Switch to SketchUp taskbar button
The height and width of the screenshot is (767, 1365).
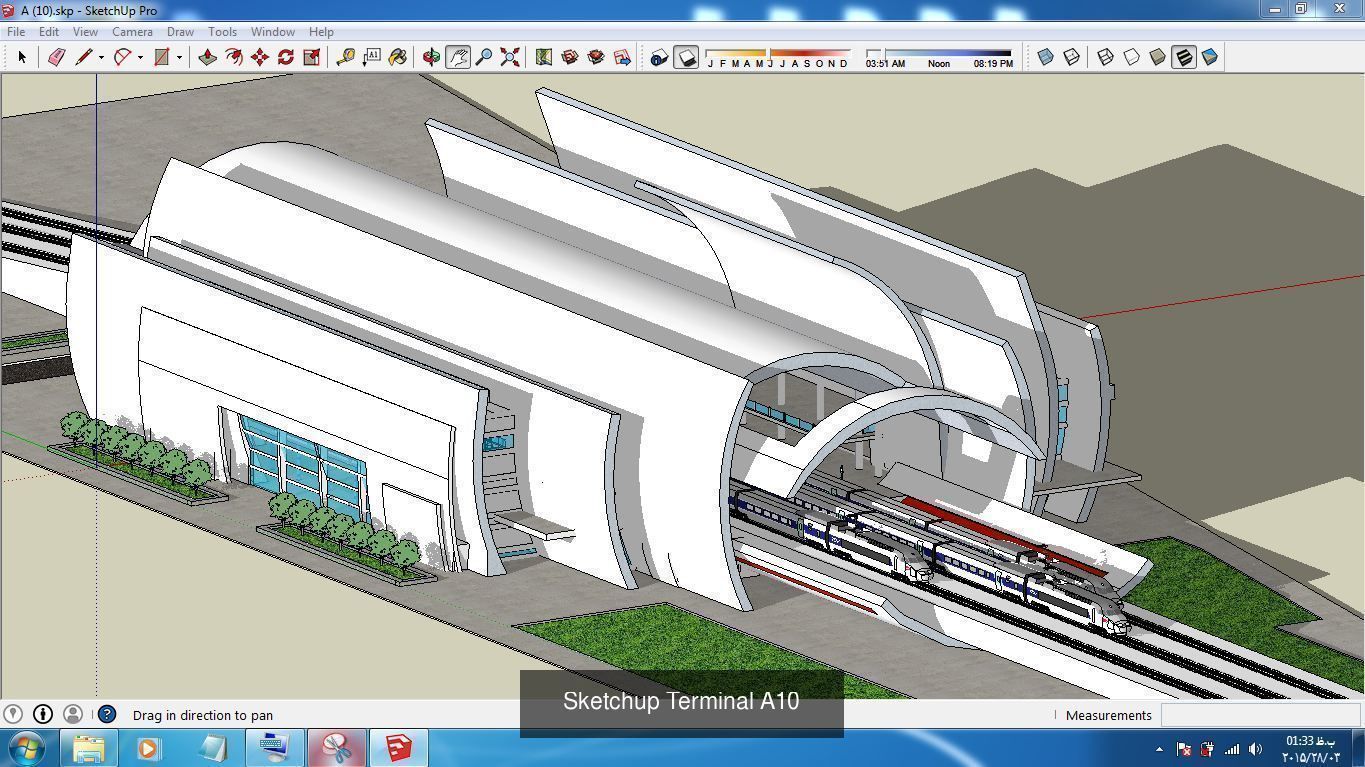point(398,748)
